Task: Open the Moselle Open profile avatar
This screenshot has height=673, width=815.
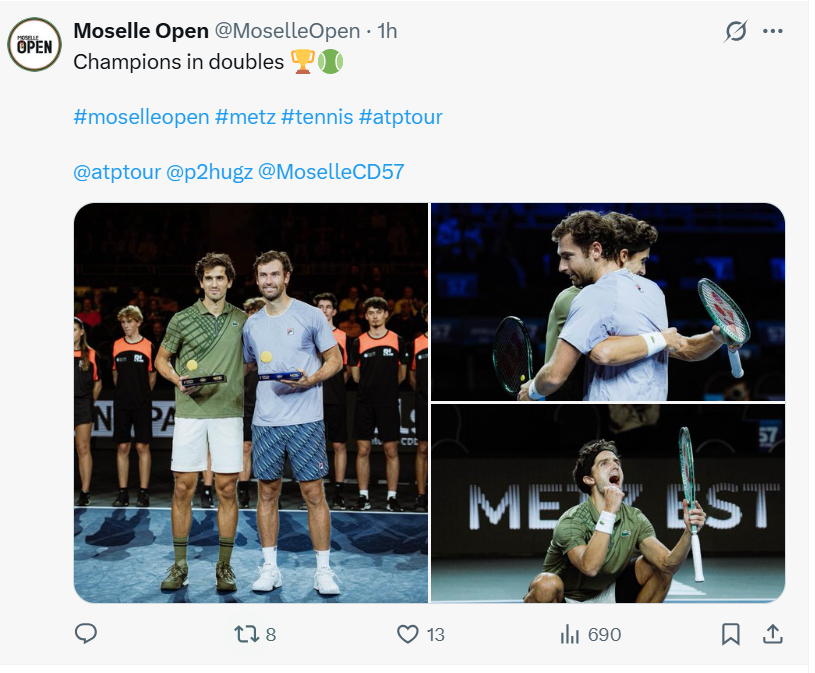Action: tap(35, 44)
